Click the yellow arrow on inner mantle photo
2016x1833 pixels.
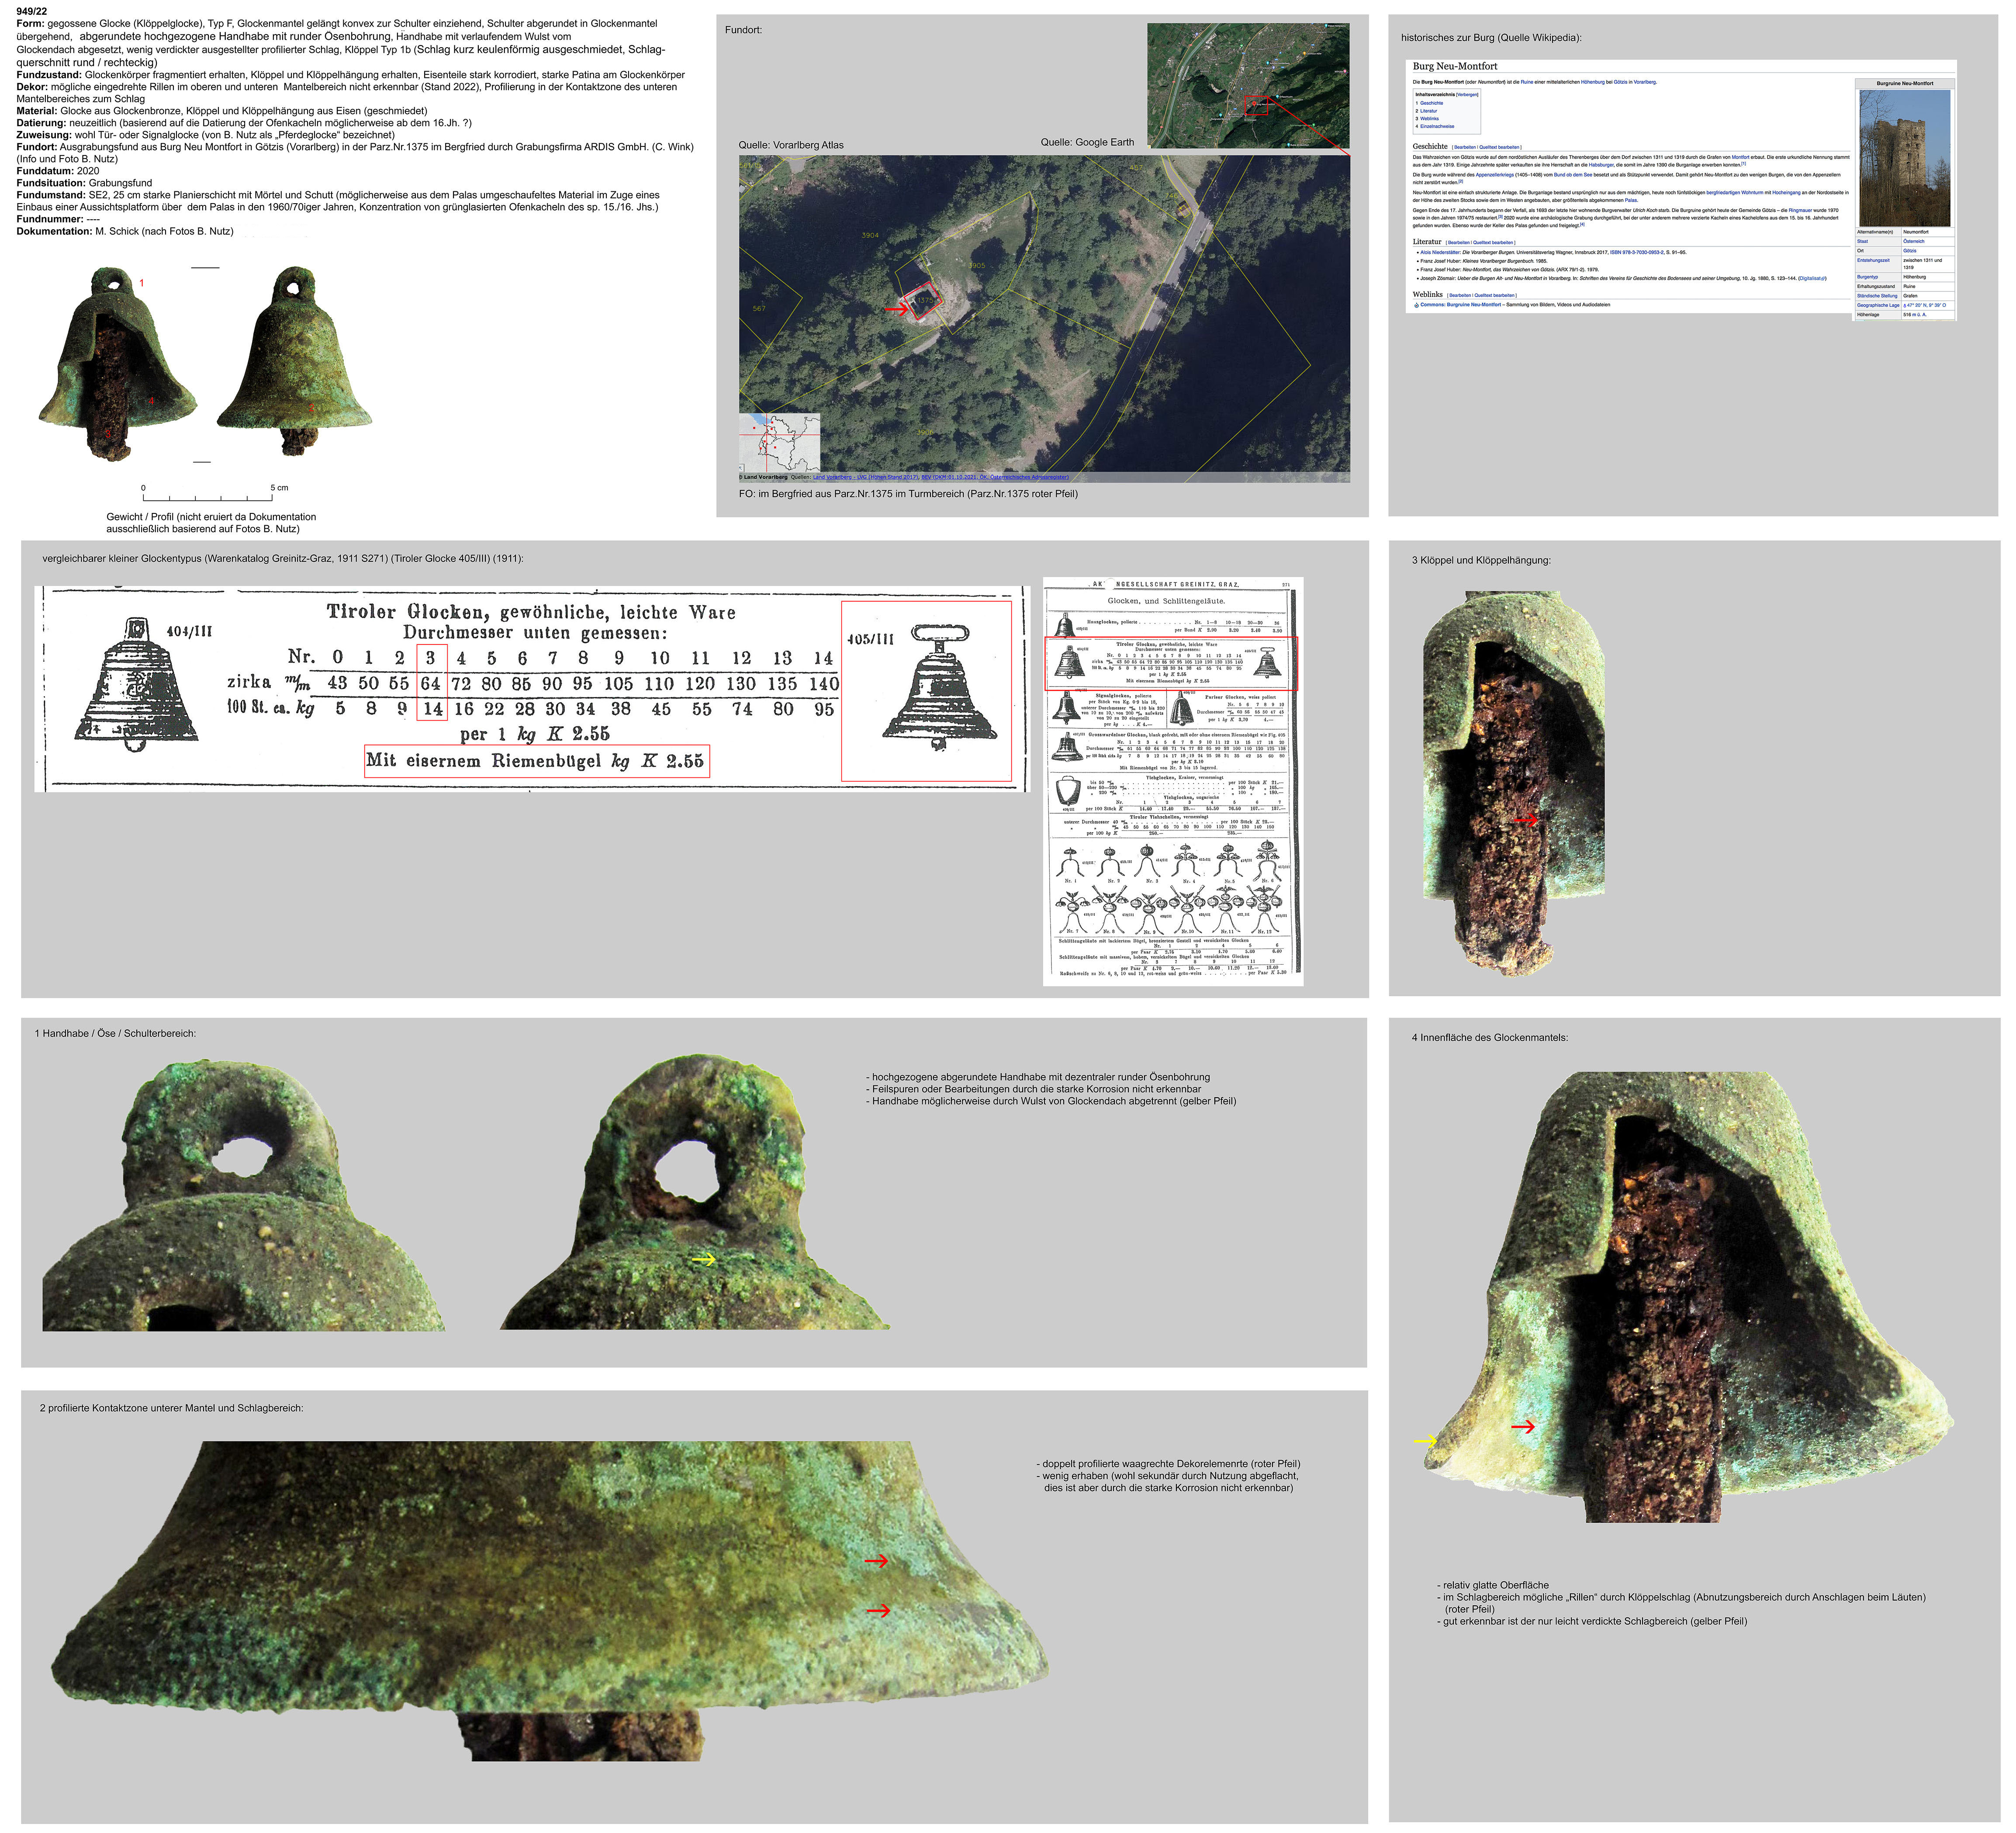(x=1425, y=1441)
